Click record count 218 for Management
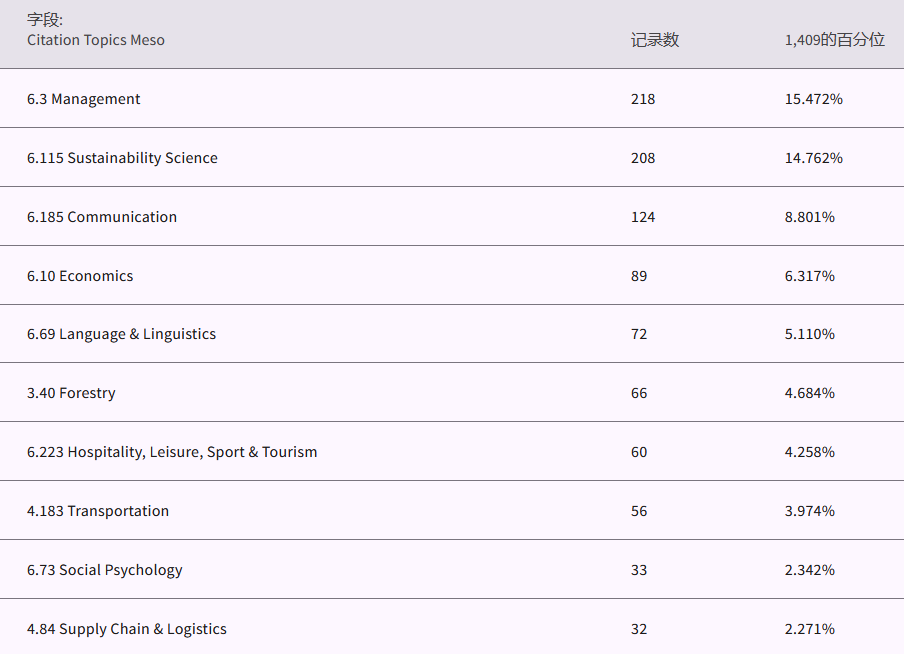 [x=643, y=99]
